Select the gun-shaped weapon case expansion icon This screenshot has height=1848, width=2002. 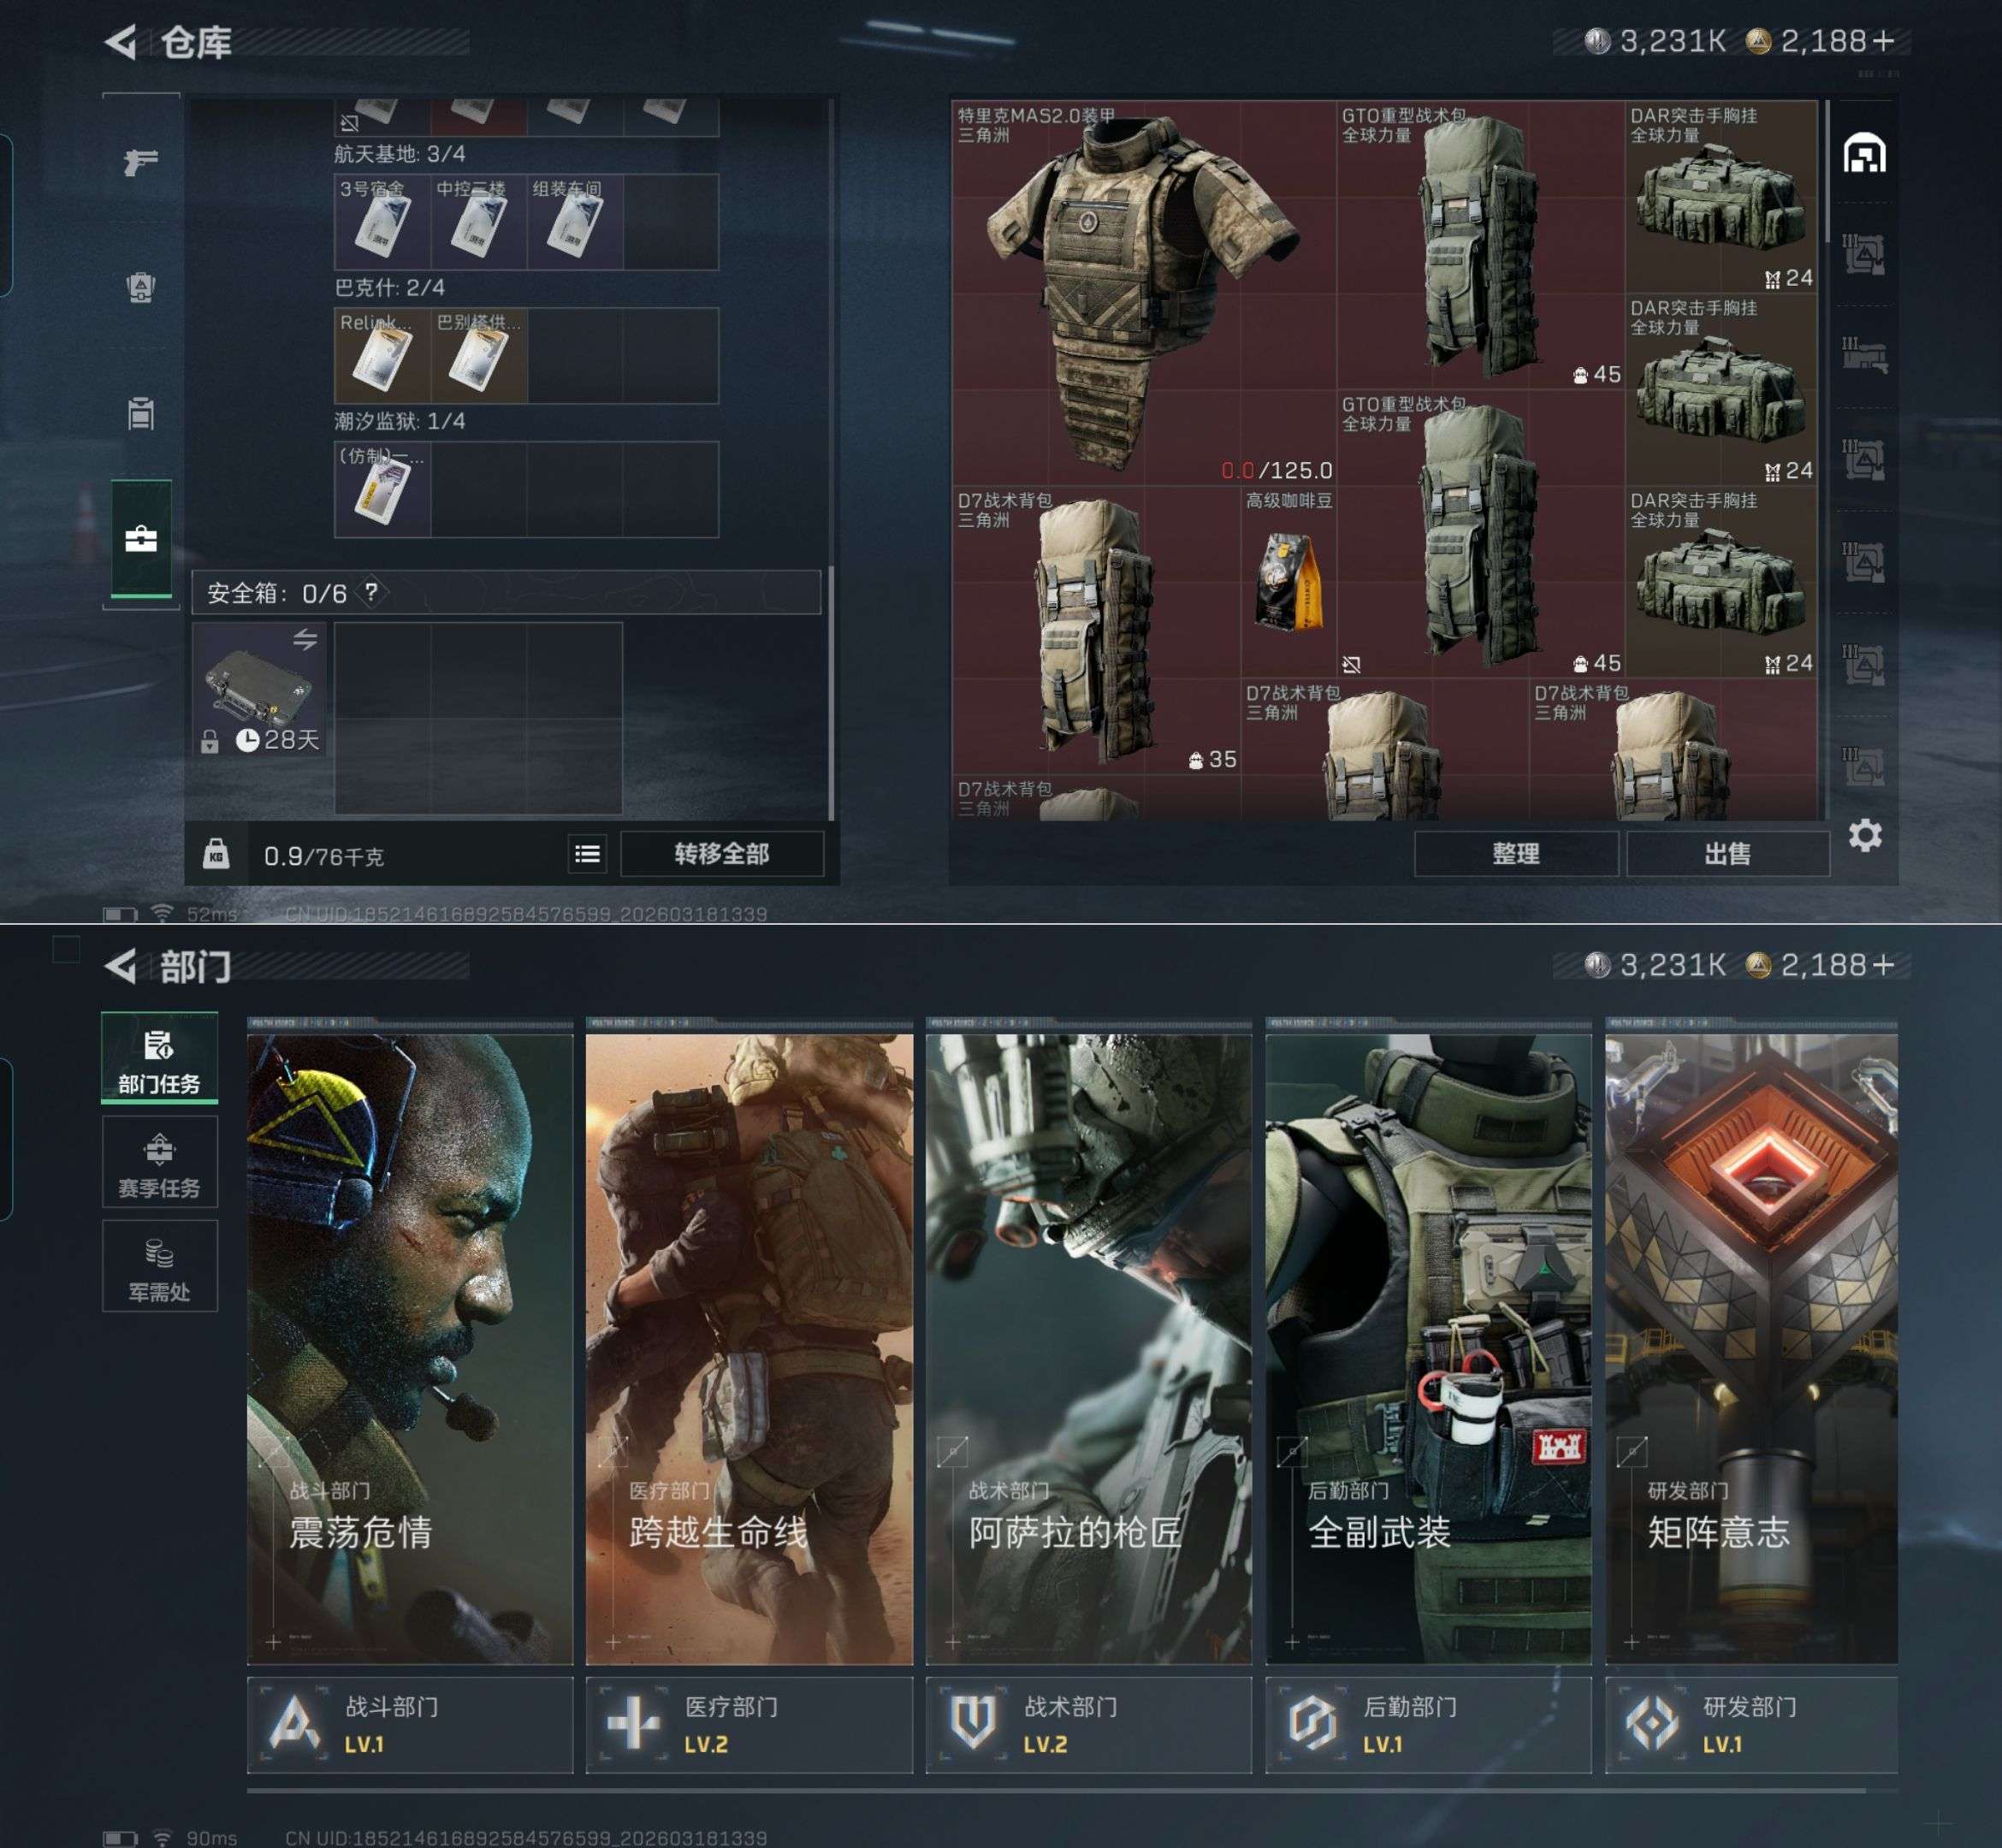point(1865,355)
